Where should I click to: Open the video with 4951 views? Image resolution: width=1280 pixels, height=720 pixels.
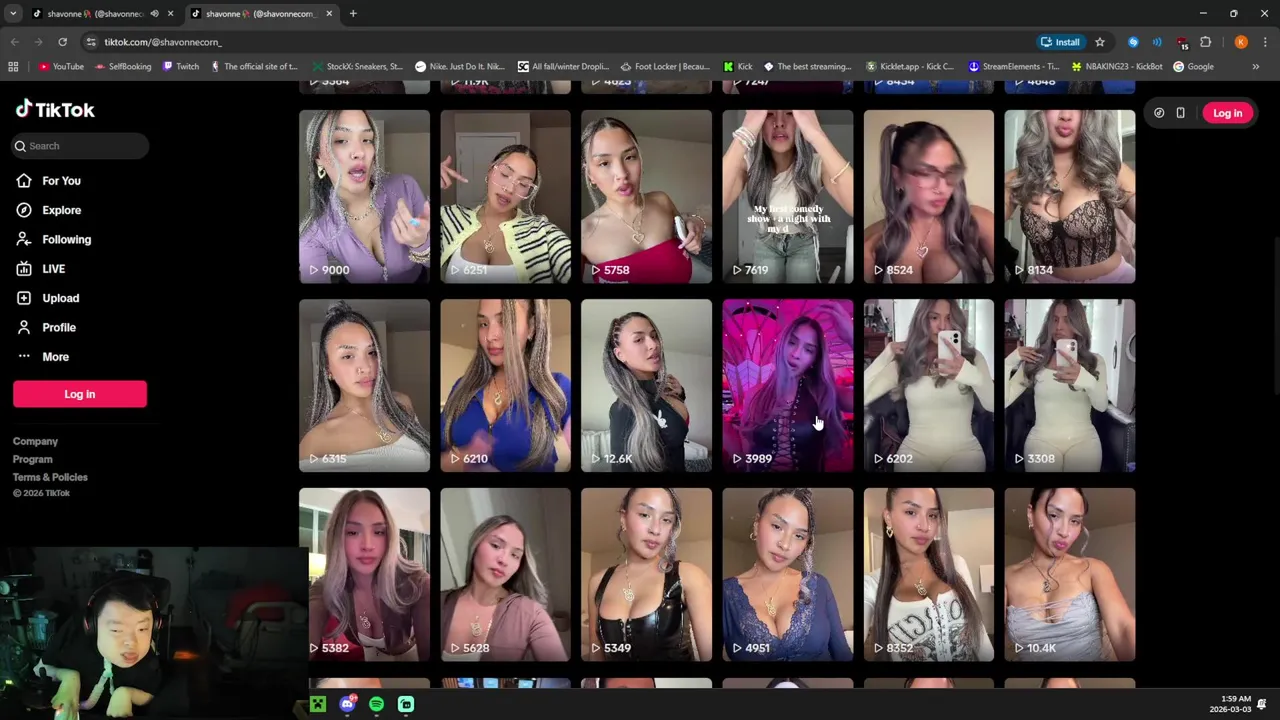(788, 575)
